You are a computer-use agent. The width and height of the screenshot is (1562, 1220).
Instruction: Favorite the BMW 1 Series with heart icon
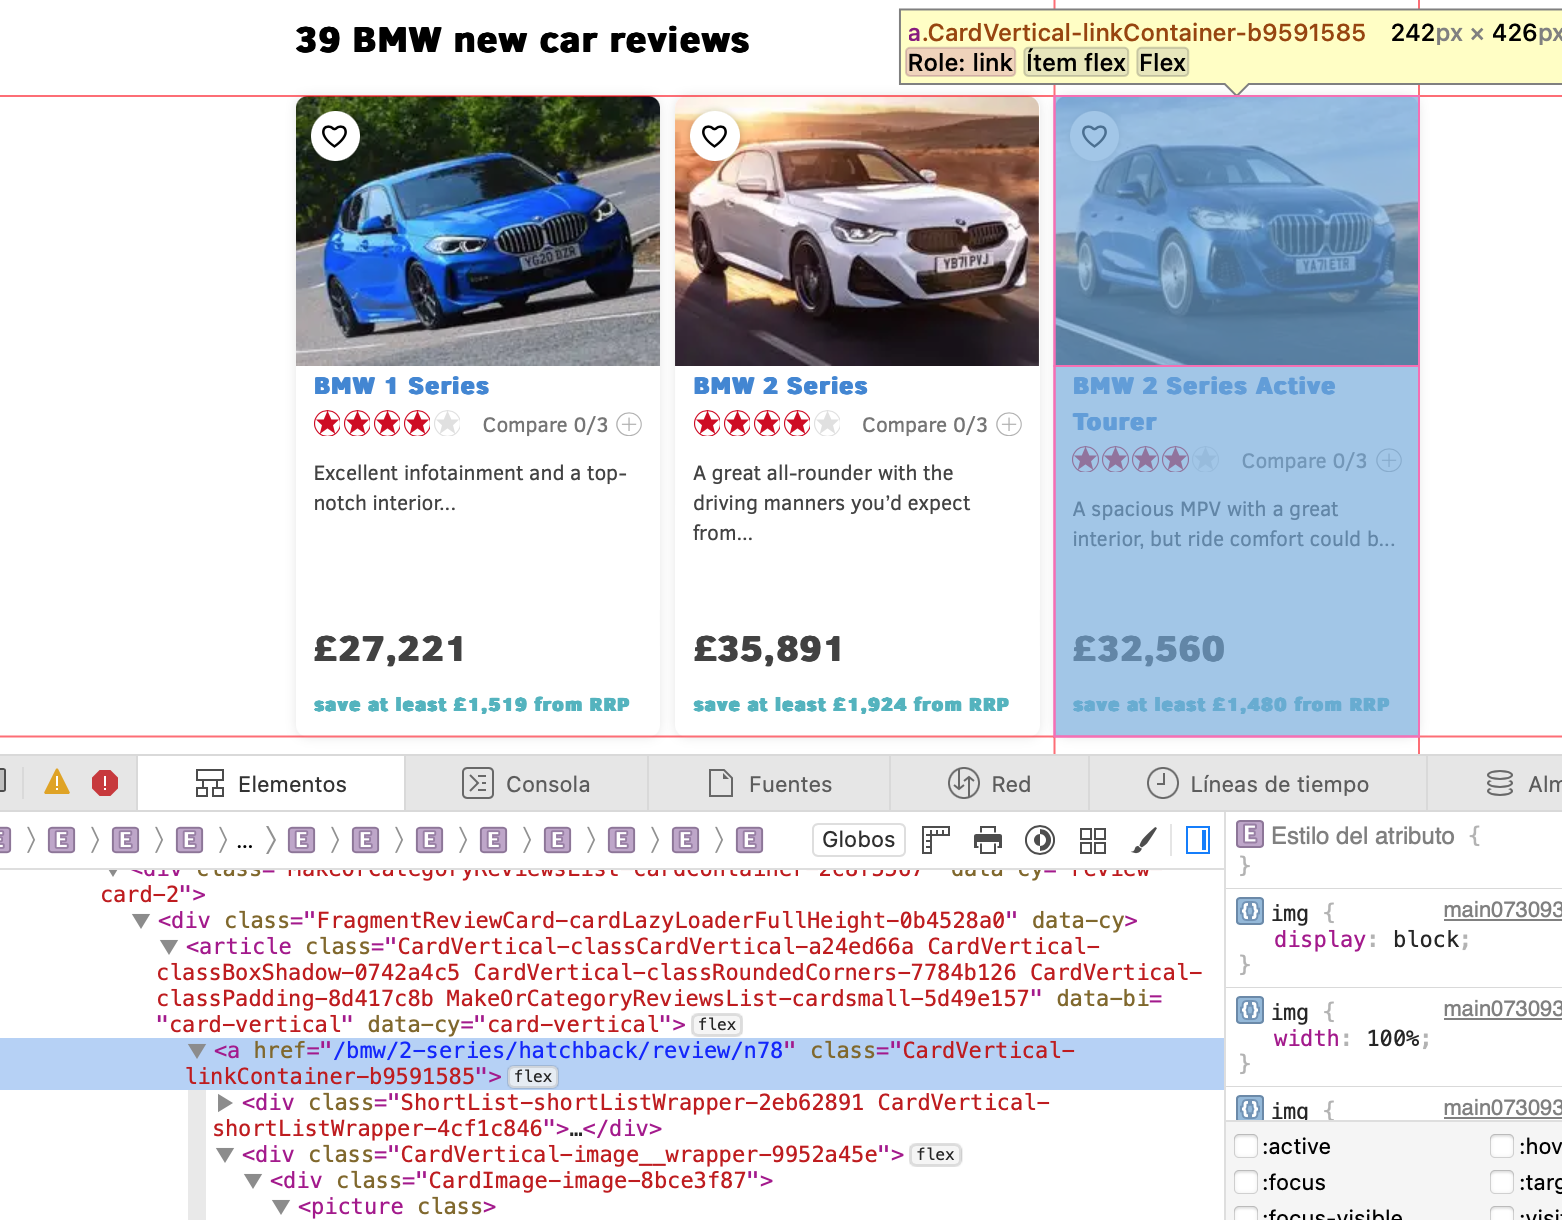coord(335,136)
